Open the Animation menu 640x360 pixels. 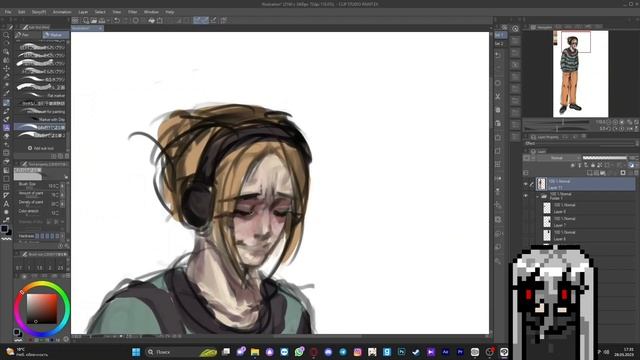[x=62, y=12]
